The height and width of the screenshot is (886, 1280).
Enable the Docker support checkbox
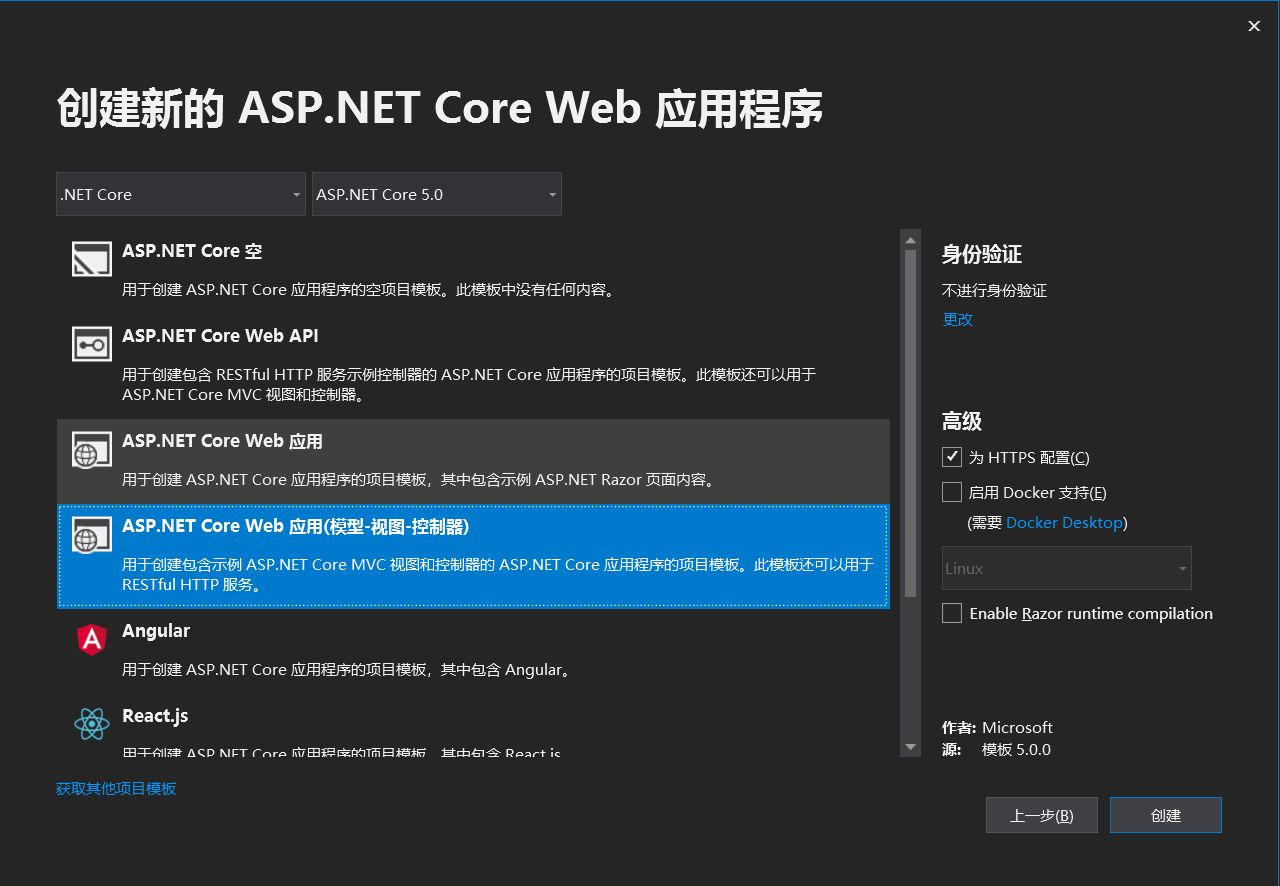click(952, 492)
